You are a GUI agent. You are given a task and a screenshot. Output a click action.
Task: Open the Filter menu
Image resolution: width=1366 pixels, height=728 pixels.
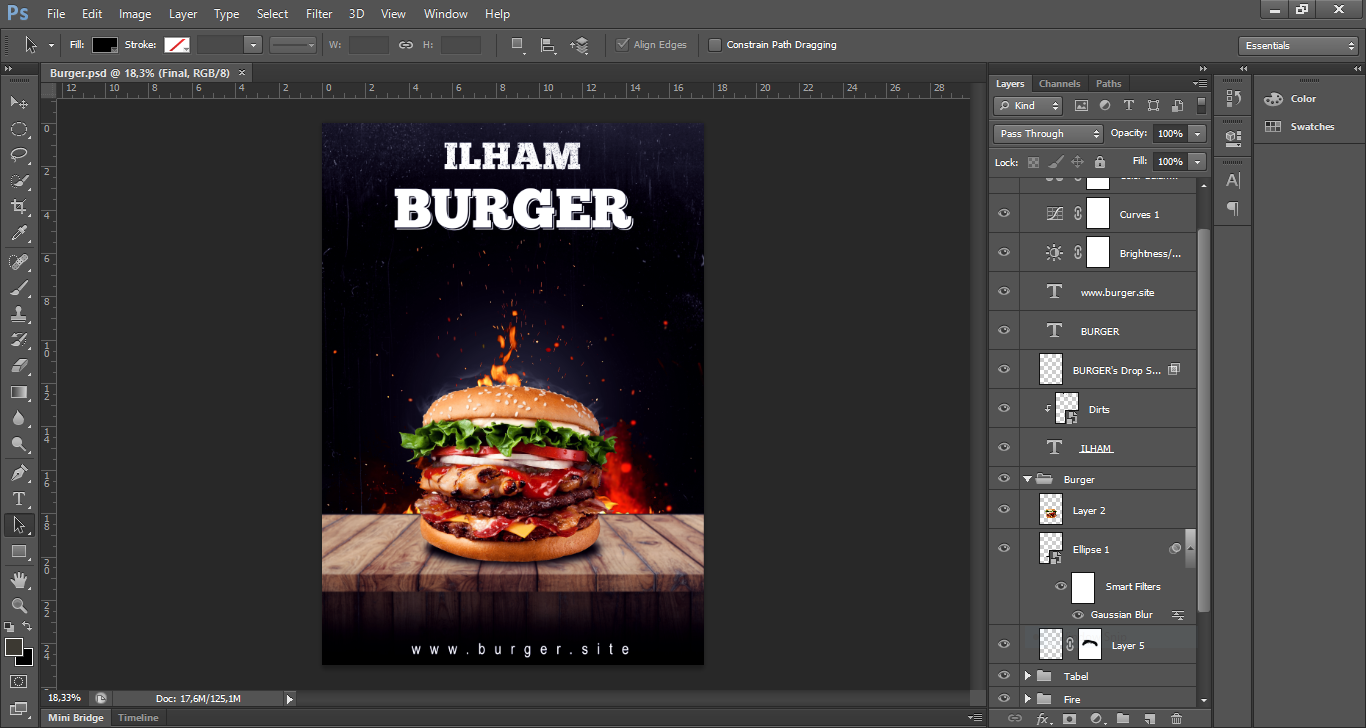[319, 14]
